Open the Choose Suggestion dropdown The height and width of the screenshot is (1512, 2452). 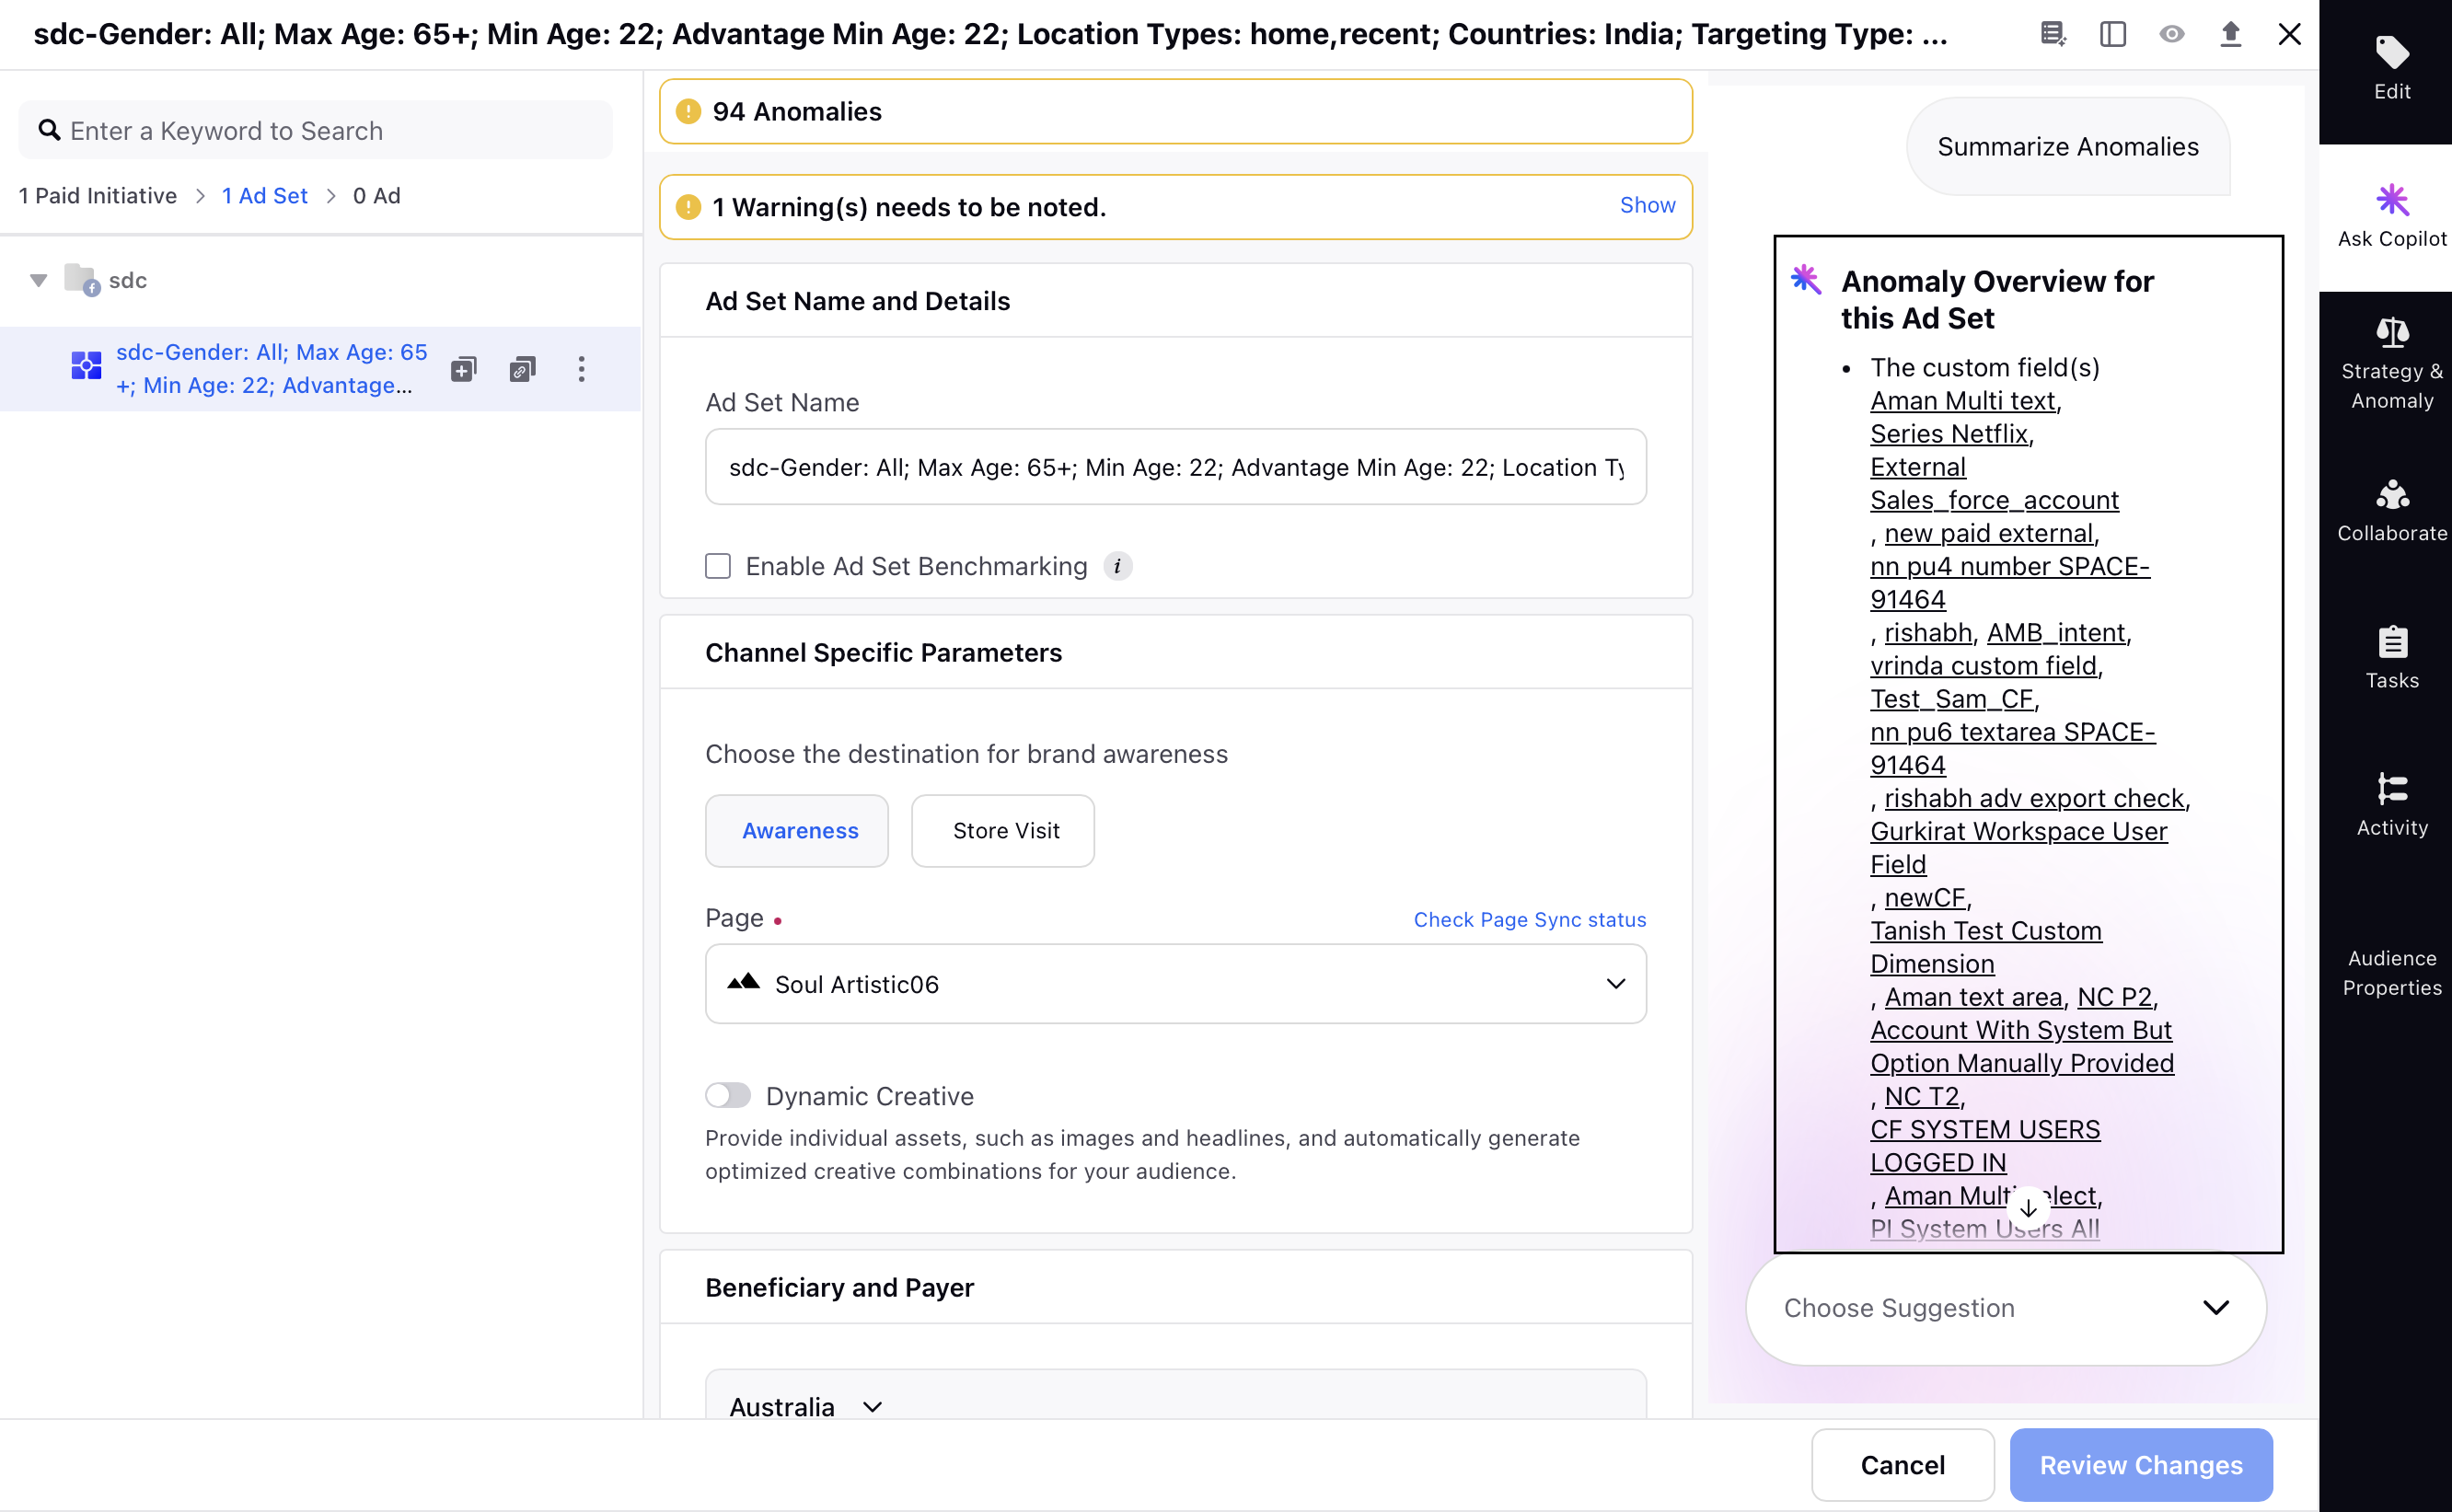(2005, 1308)
